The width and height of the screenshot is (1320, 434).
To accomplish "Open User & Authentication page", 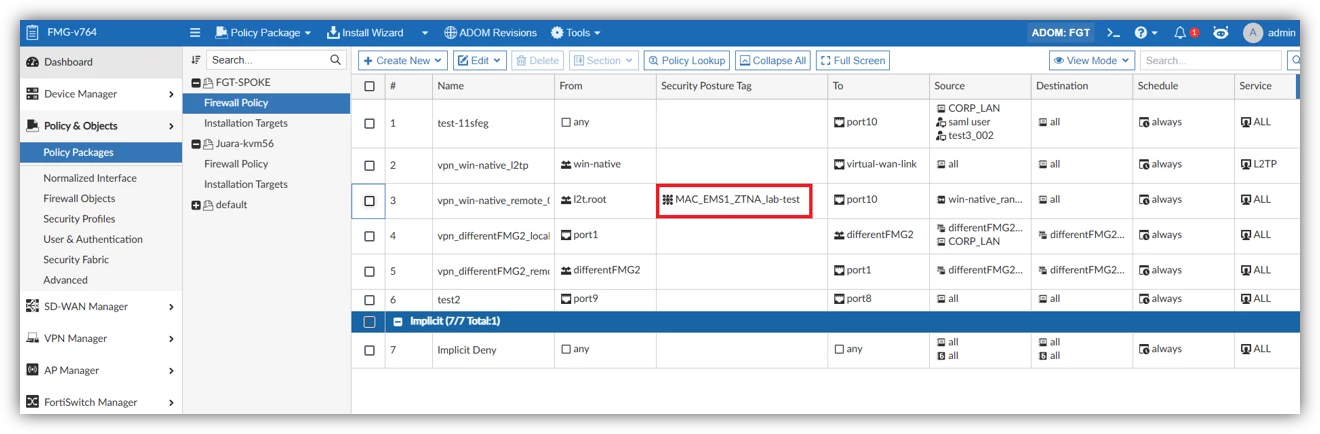I will tap(93, 240).
